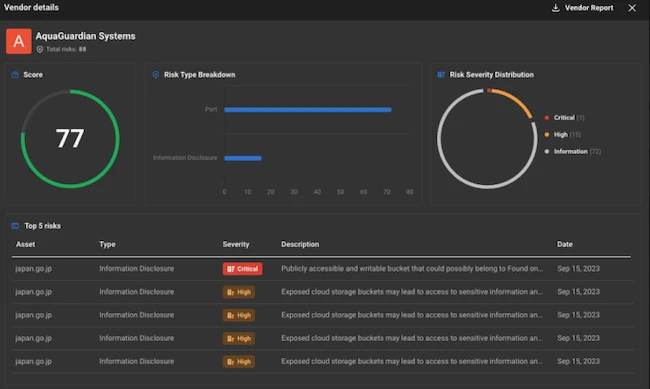Click the AquaGuardian Systems vendor name
This screenshot has height=389, width=650.
[x=85, y=36]
